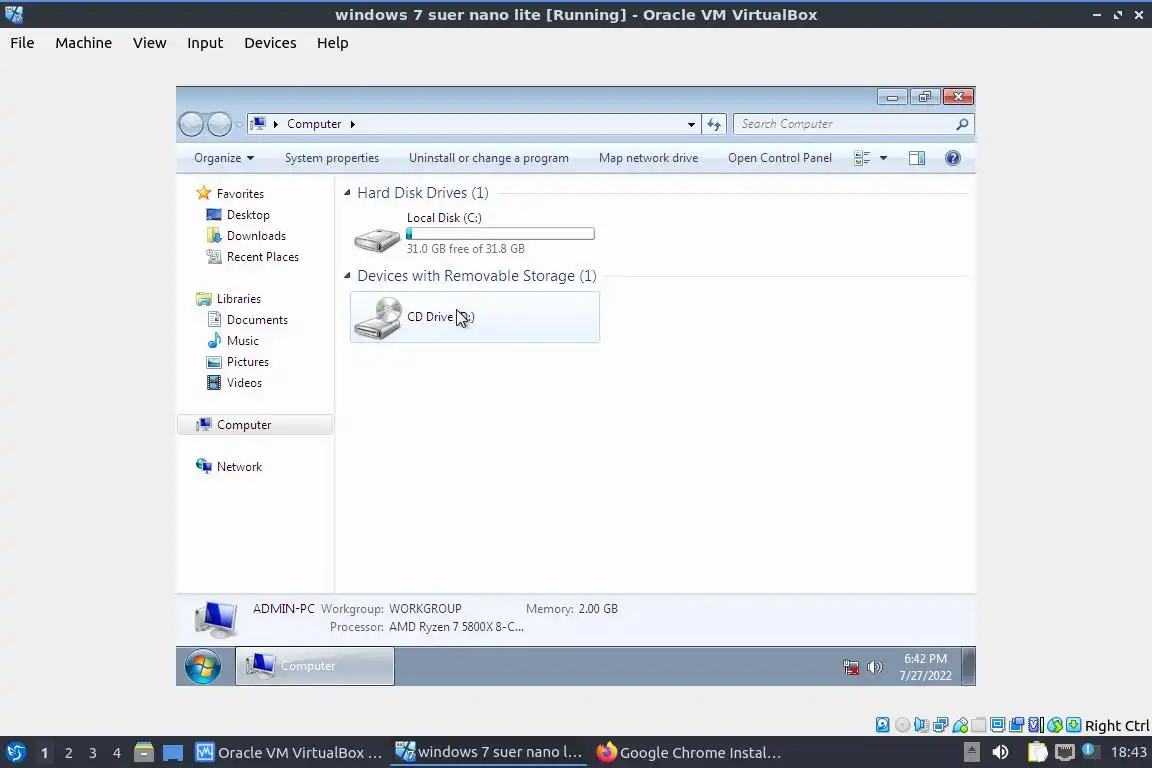The image size is (1152, 768).
Task: Open host file manager panel icon
Action: (144, 752)
